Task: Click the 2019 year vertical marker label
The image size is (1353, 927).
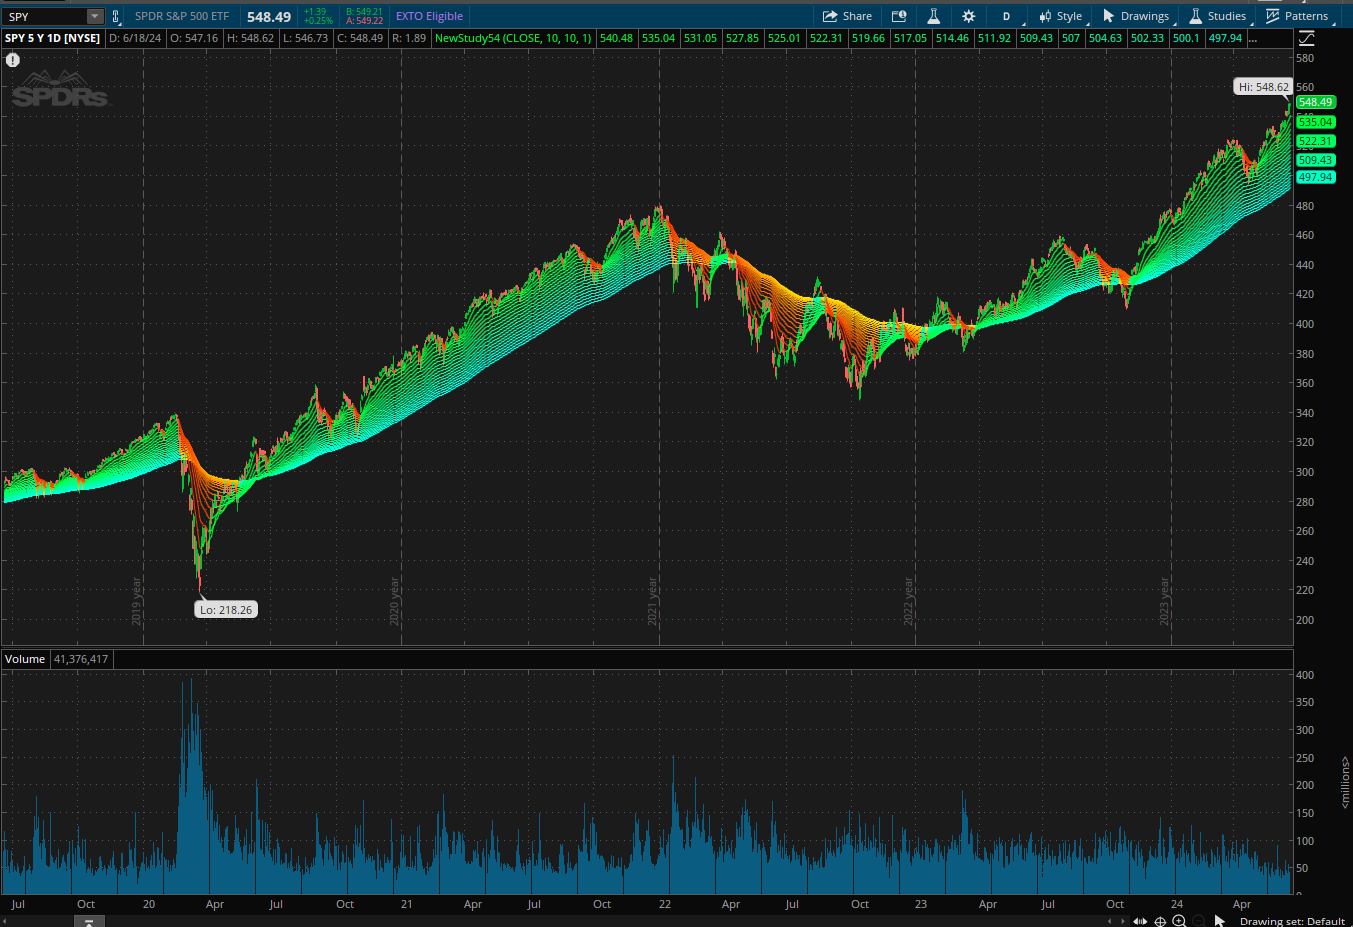Action: (137, 601)
